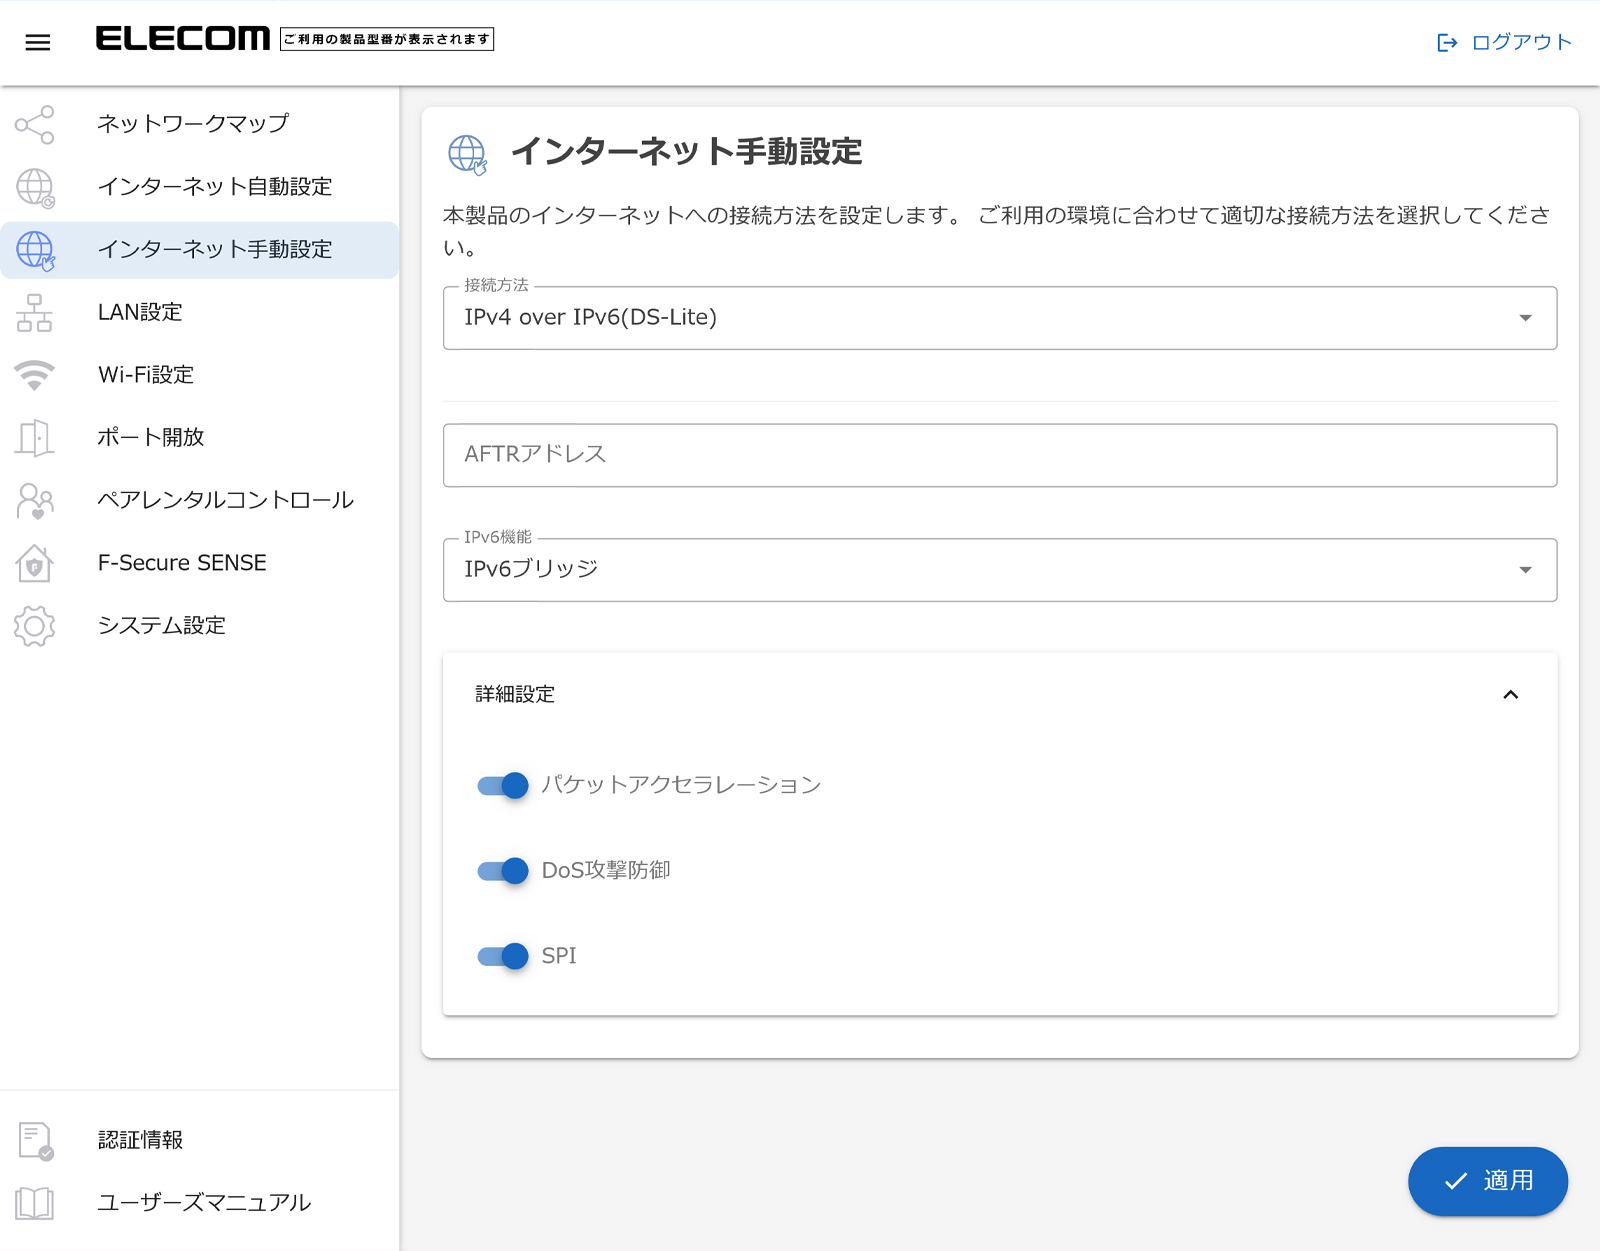This screenshot has height=1251, width=1600.
Task: Click the LAN settings network icon
Action: 35,313
